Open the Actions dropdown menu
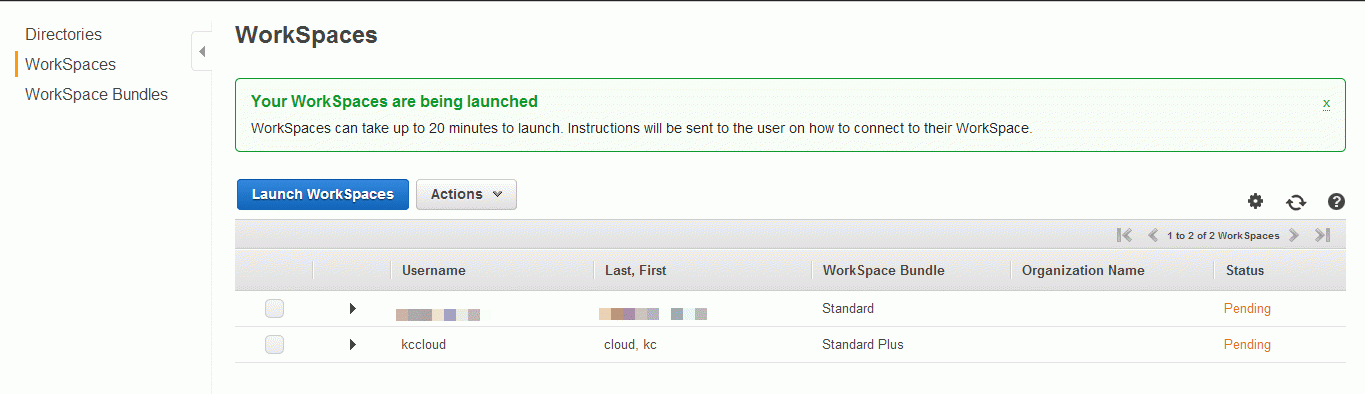The image size is (1365, 394). (x=466, y=194)
